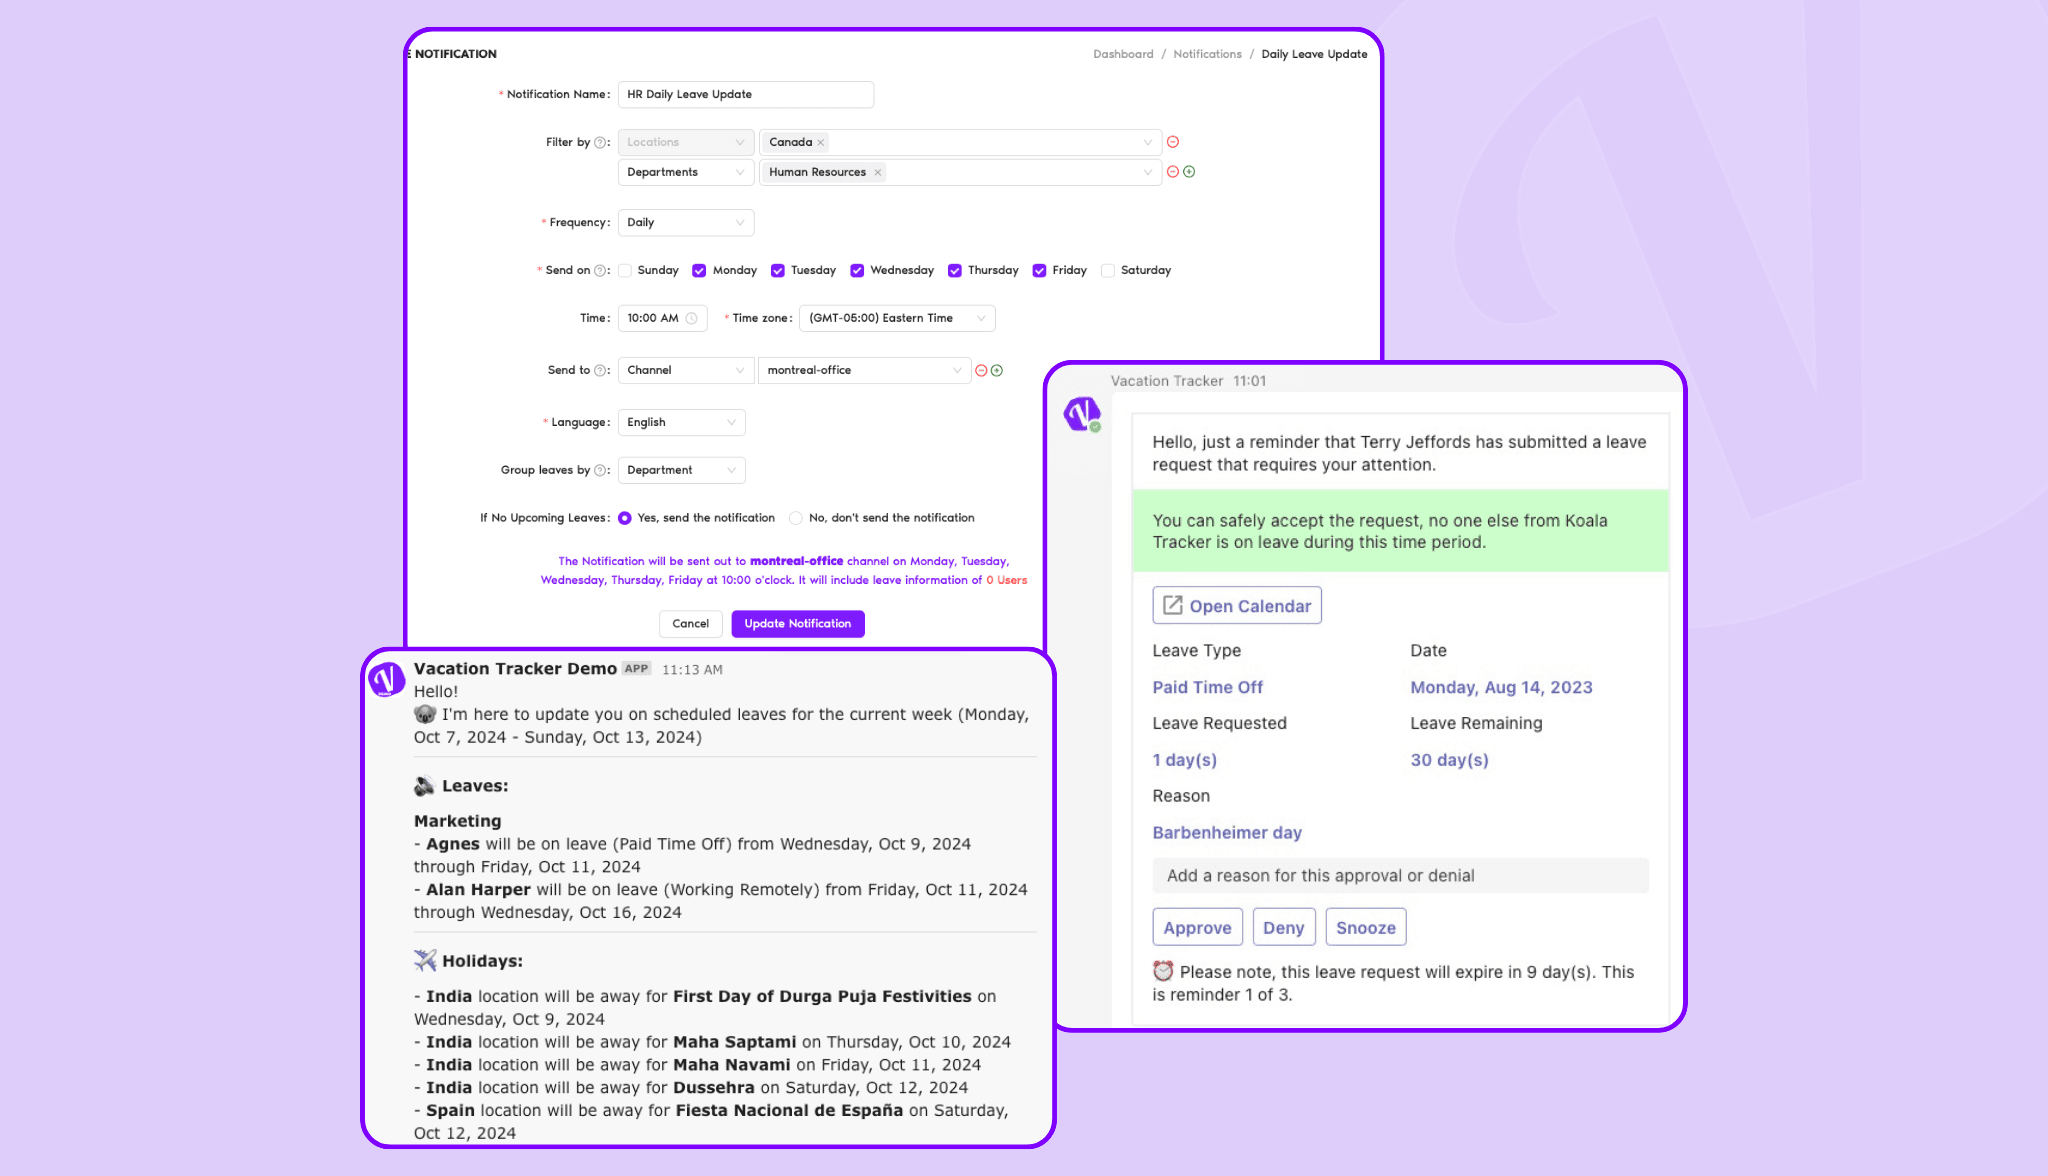Click Vacation Tracker Demo avatar icon

tap(386, 679)
